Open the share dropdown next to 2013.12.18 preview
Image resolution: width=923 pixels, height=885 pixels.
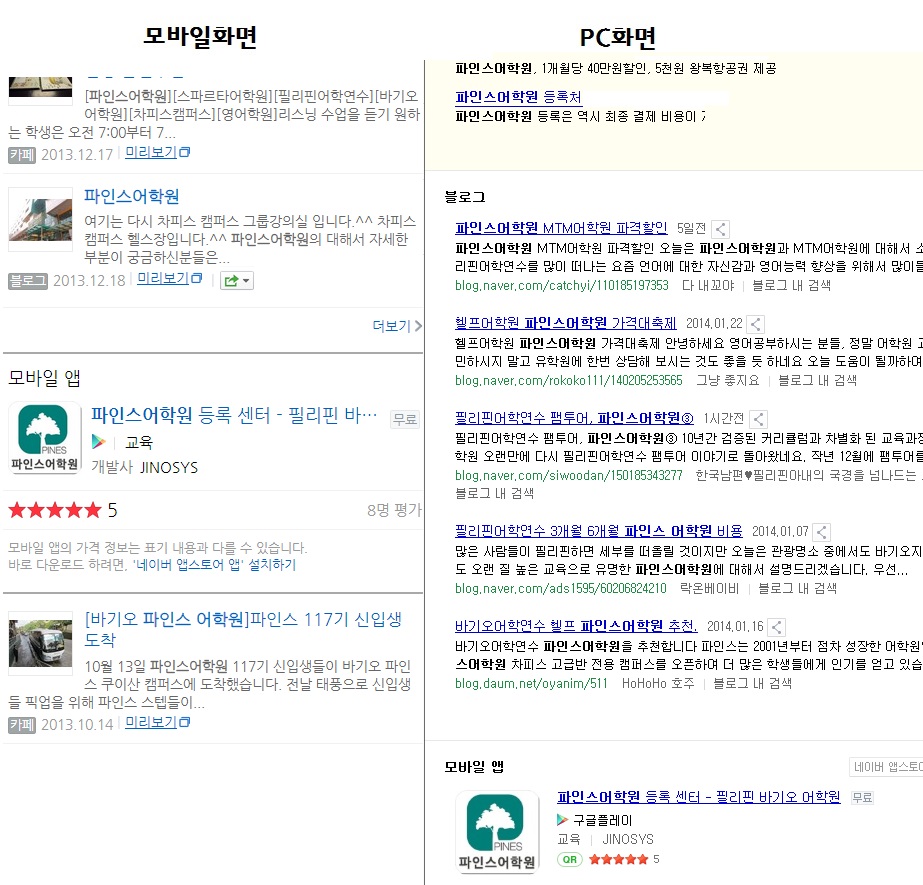pyautogui.click(x=237, y=281)
